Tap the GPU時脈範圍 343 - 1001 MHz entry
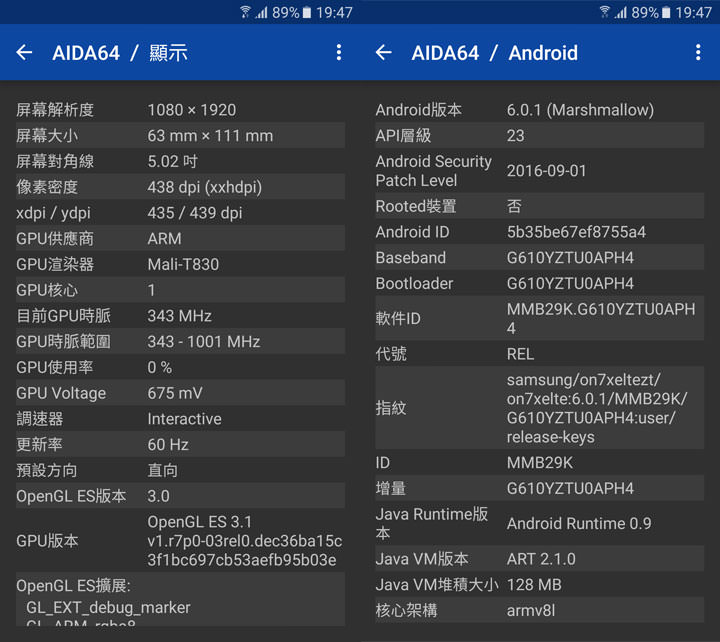720x642 pixels. click(180, 341)
